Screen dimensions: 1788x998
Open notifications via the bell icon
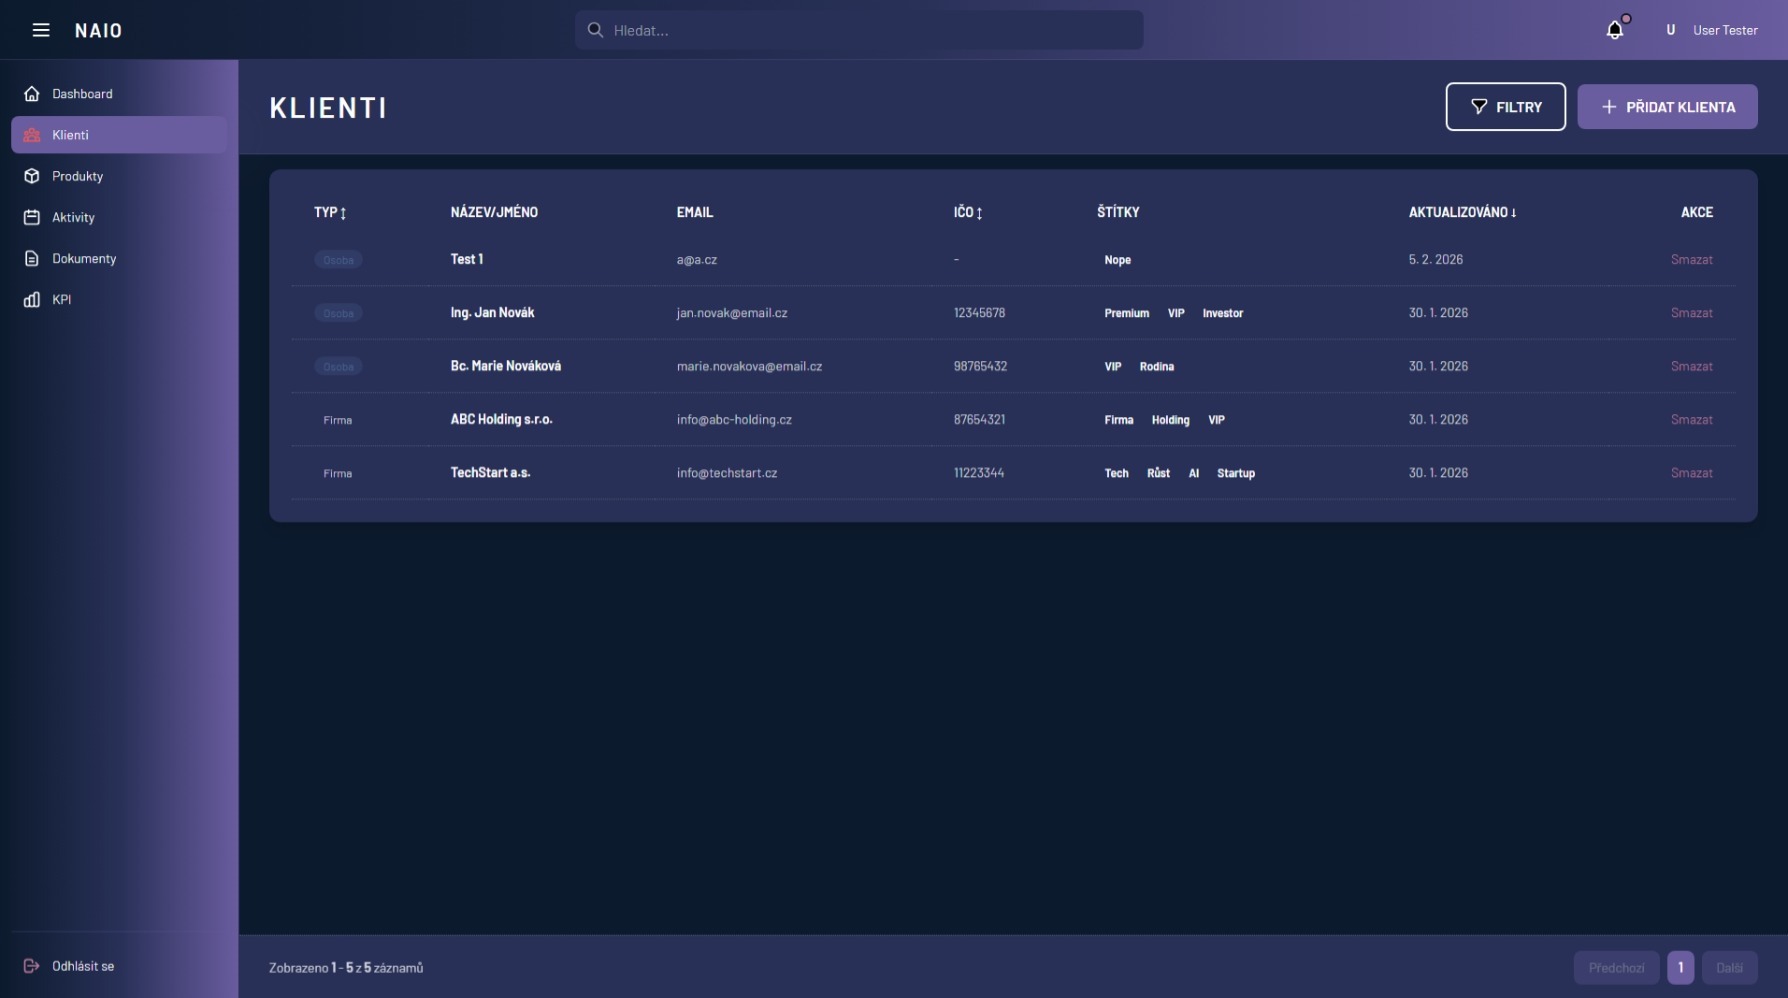[1613, 30]
